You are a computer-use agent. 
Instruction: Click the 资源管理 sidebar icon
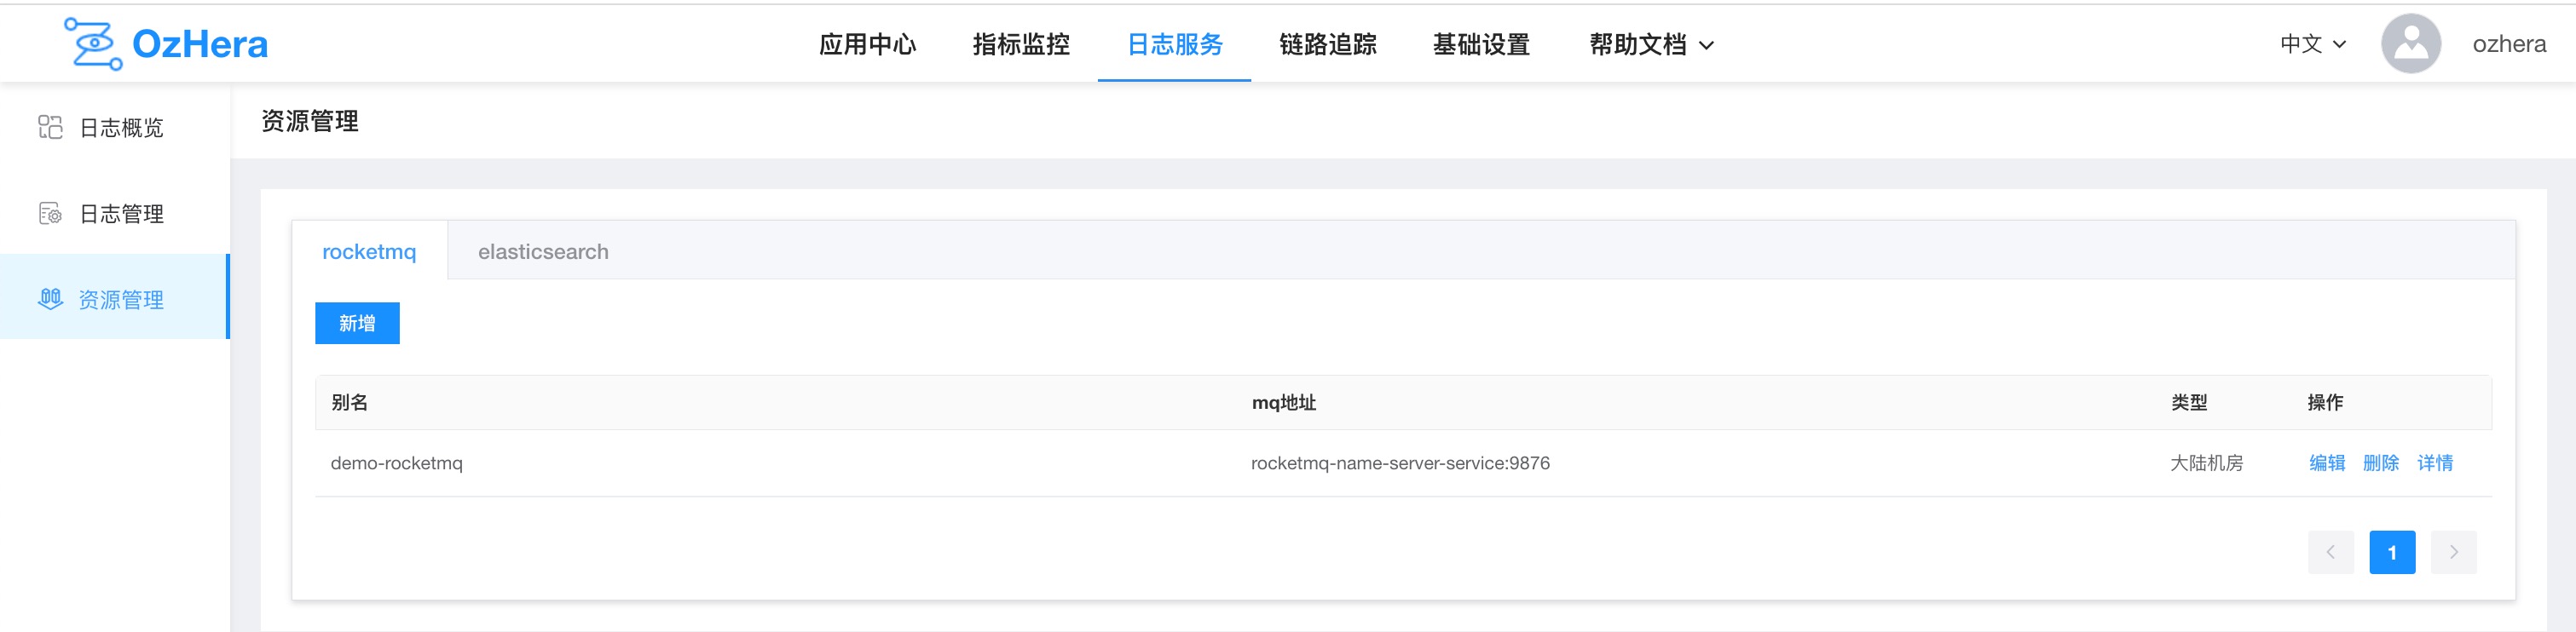[50, 299]
